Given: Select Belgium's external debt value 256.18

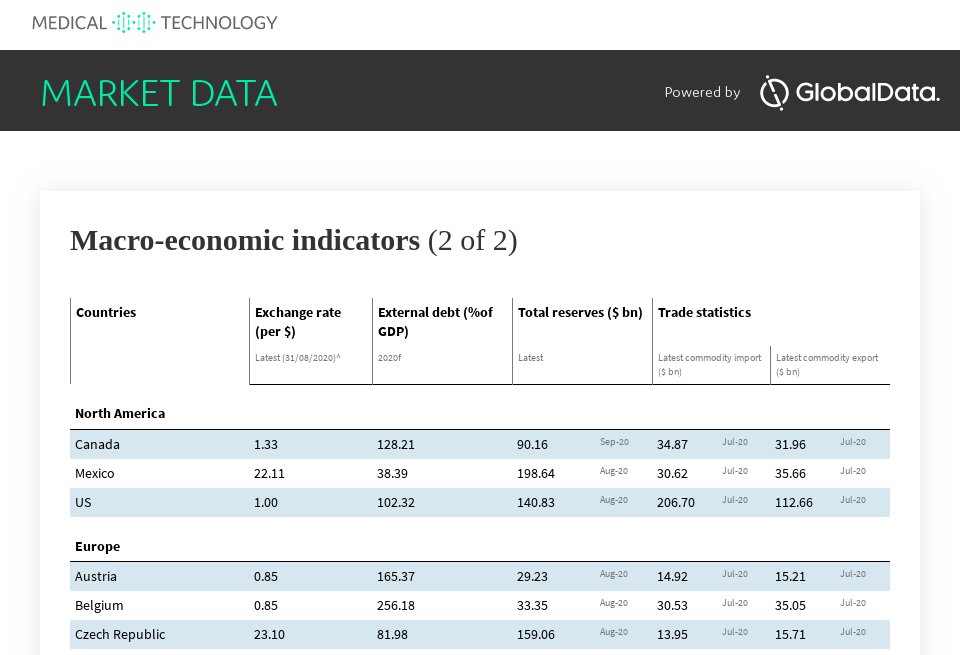Looking at the screenshot, I should tap(397, 605).
